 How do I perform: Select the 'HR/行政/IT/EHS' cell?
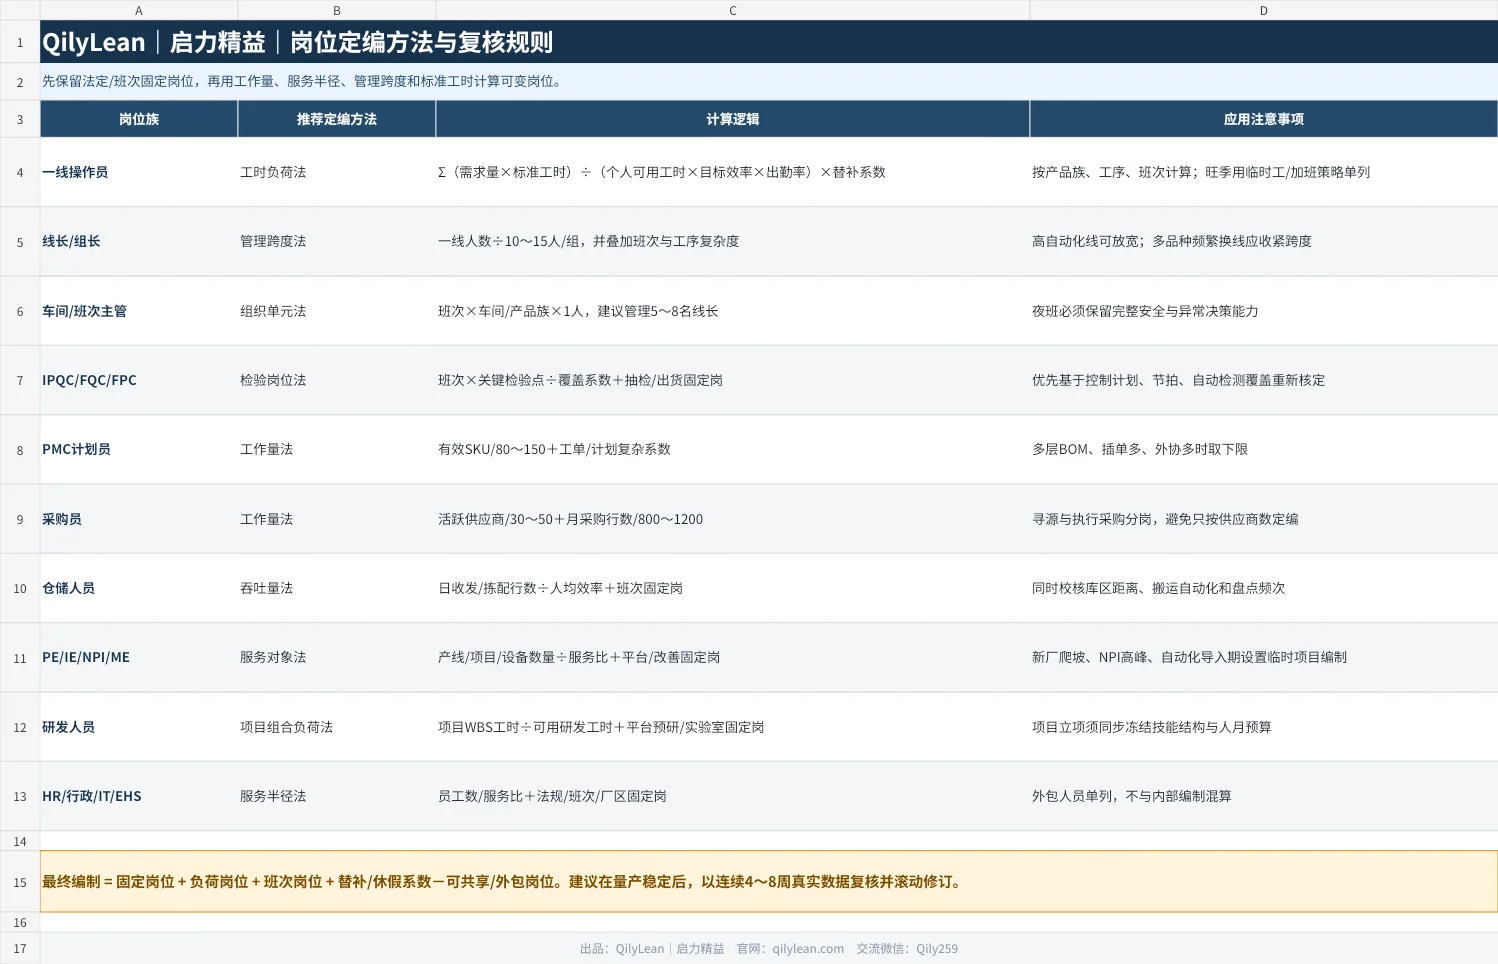pos(139,796)
